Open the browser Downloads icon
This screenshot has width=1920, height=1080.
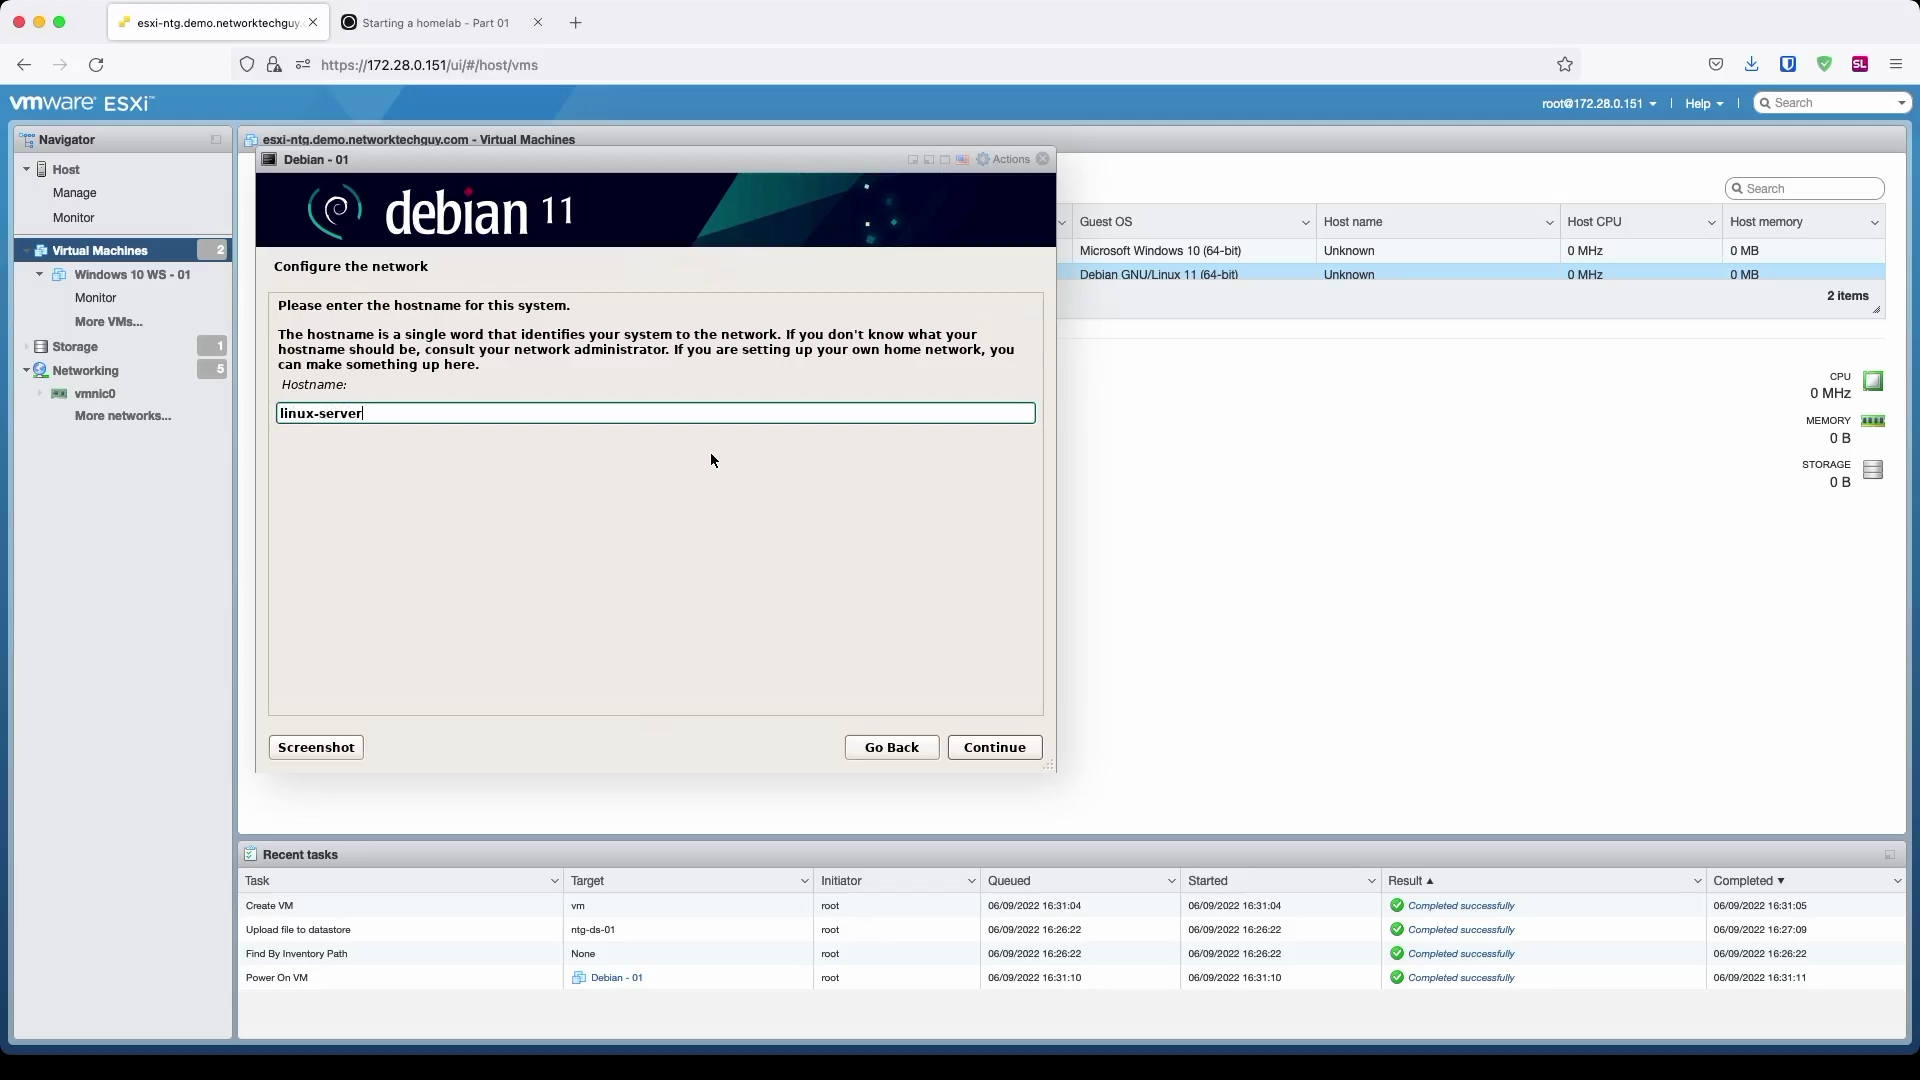1752,65
